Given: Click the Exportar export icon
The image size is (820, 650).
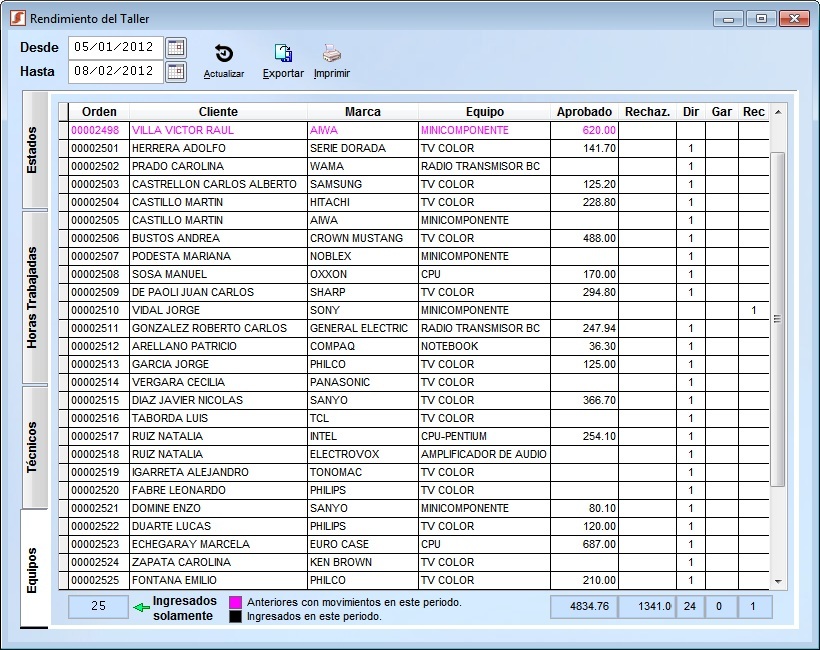Looking at the screenshot, I should (x=283, y=54).
